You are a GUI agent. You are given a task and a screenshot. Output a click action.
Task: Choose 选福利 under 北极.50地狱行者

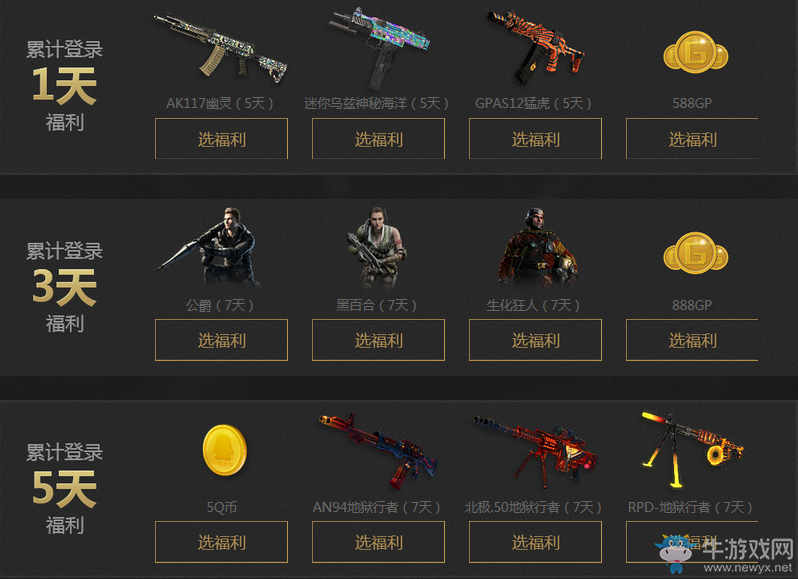[x=535, y=542]
